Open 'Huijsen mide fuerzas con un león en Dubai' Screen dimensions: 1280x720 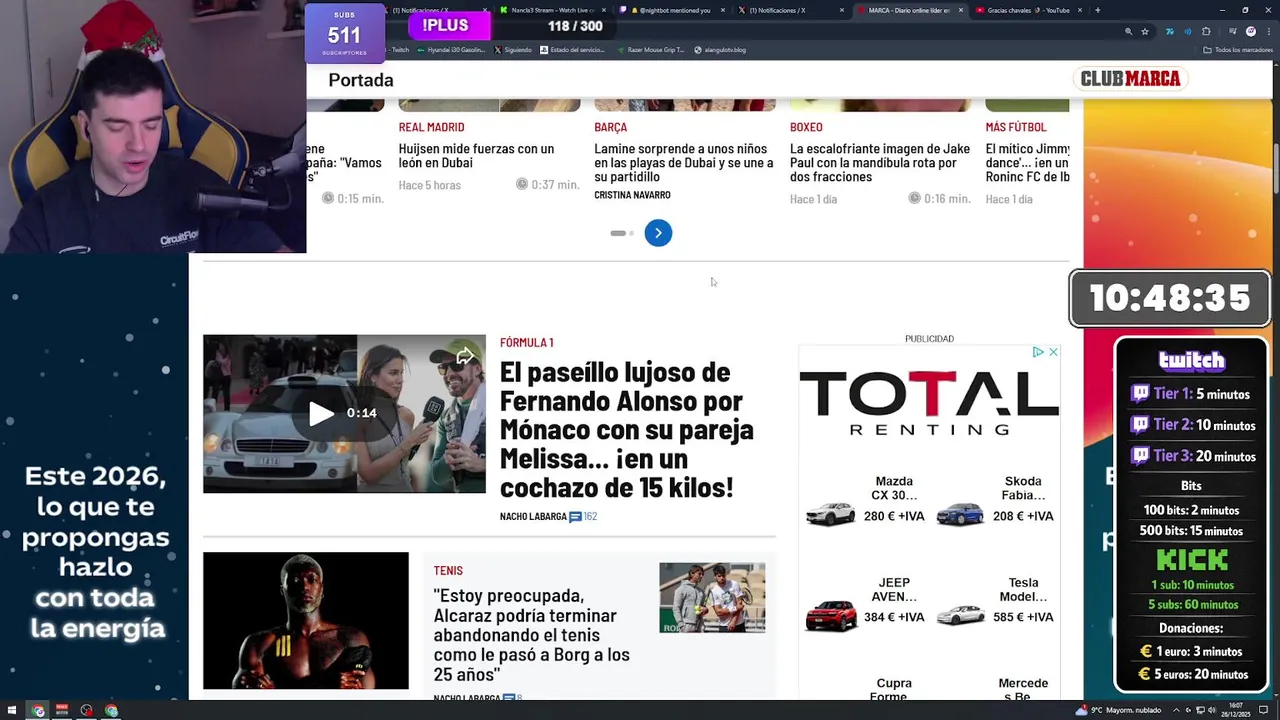[476, 155]
